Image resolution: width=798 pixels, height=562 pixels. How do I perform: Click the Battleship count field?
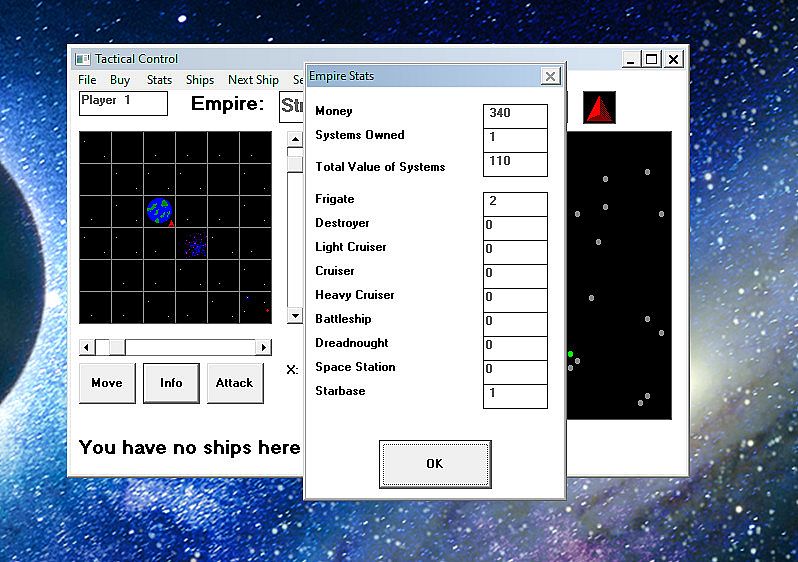pos(515,324)
